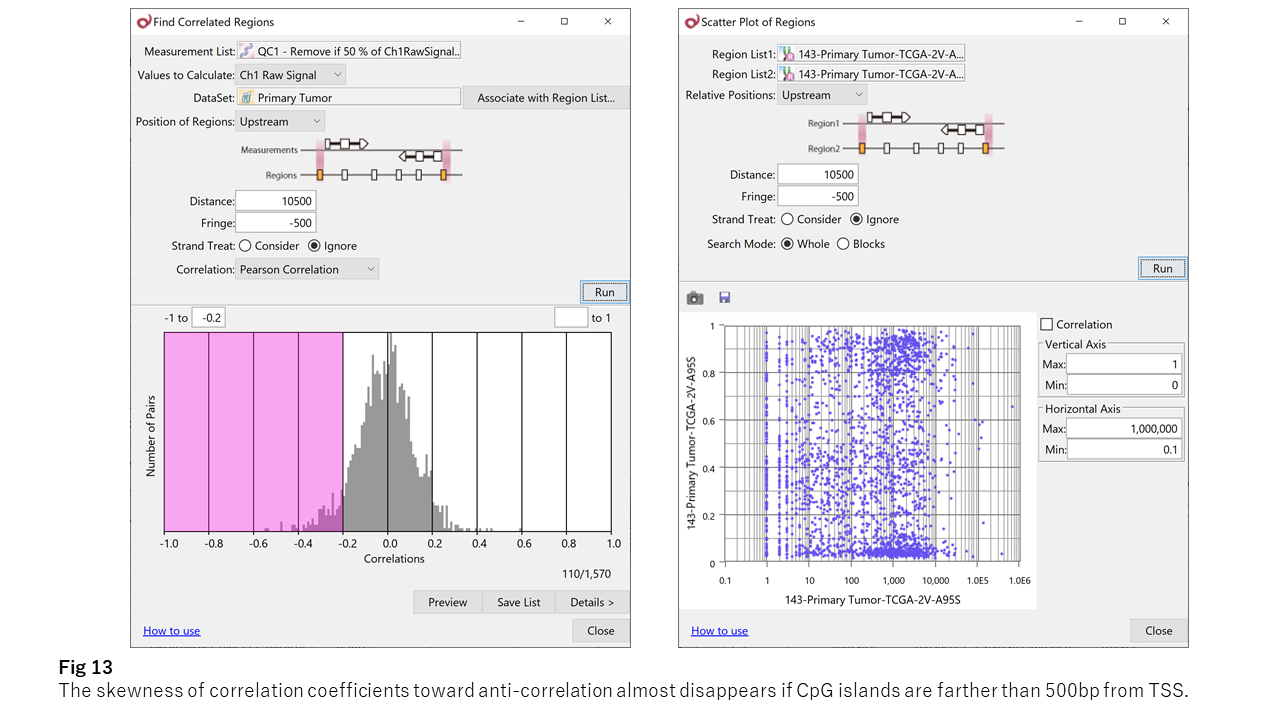Click the Find Correlated Regions window logo
The width and height of the screenshot is (1280, 720).
coord(144,21)
